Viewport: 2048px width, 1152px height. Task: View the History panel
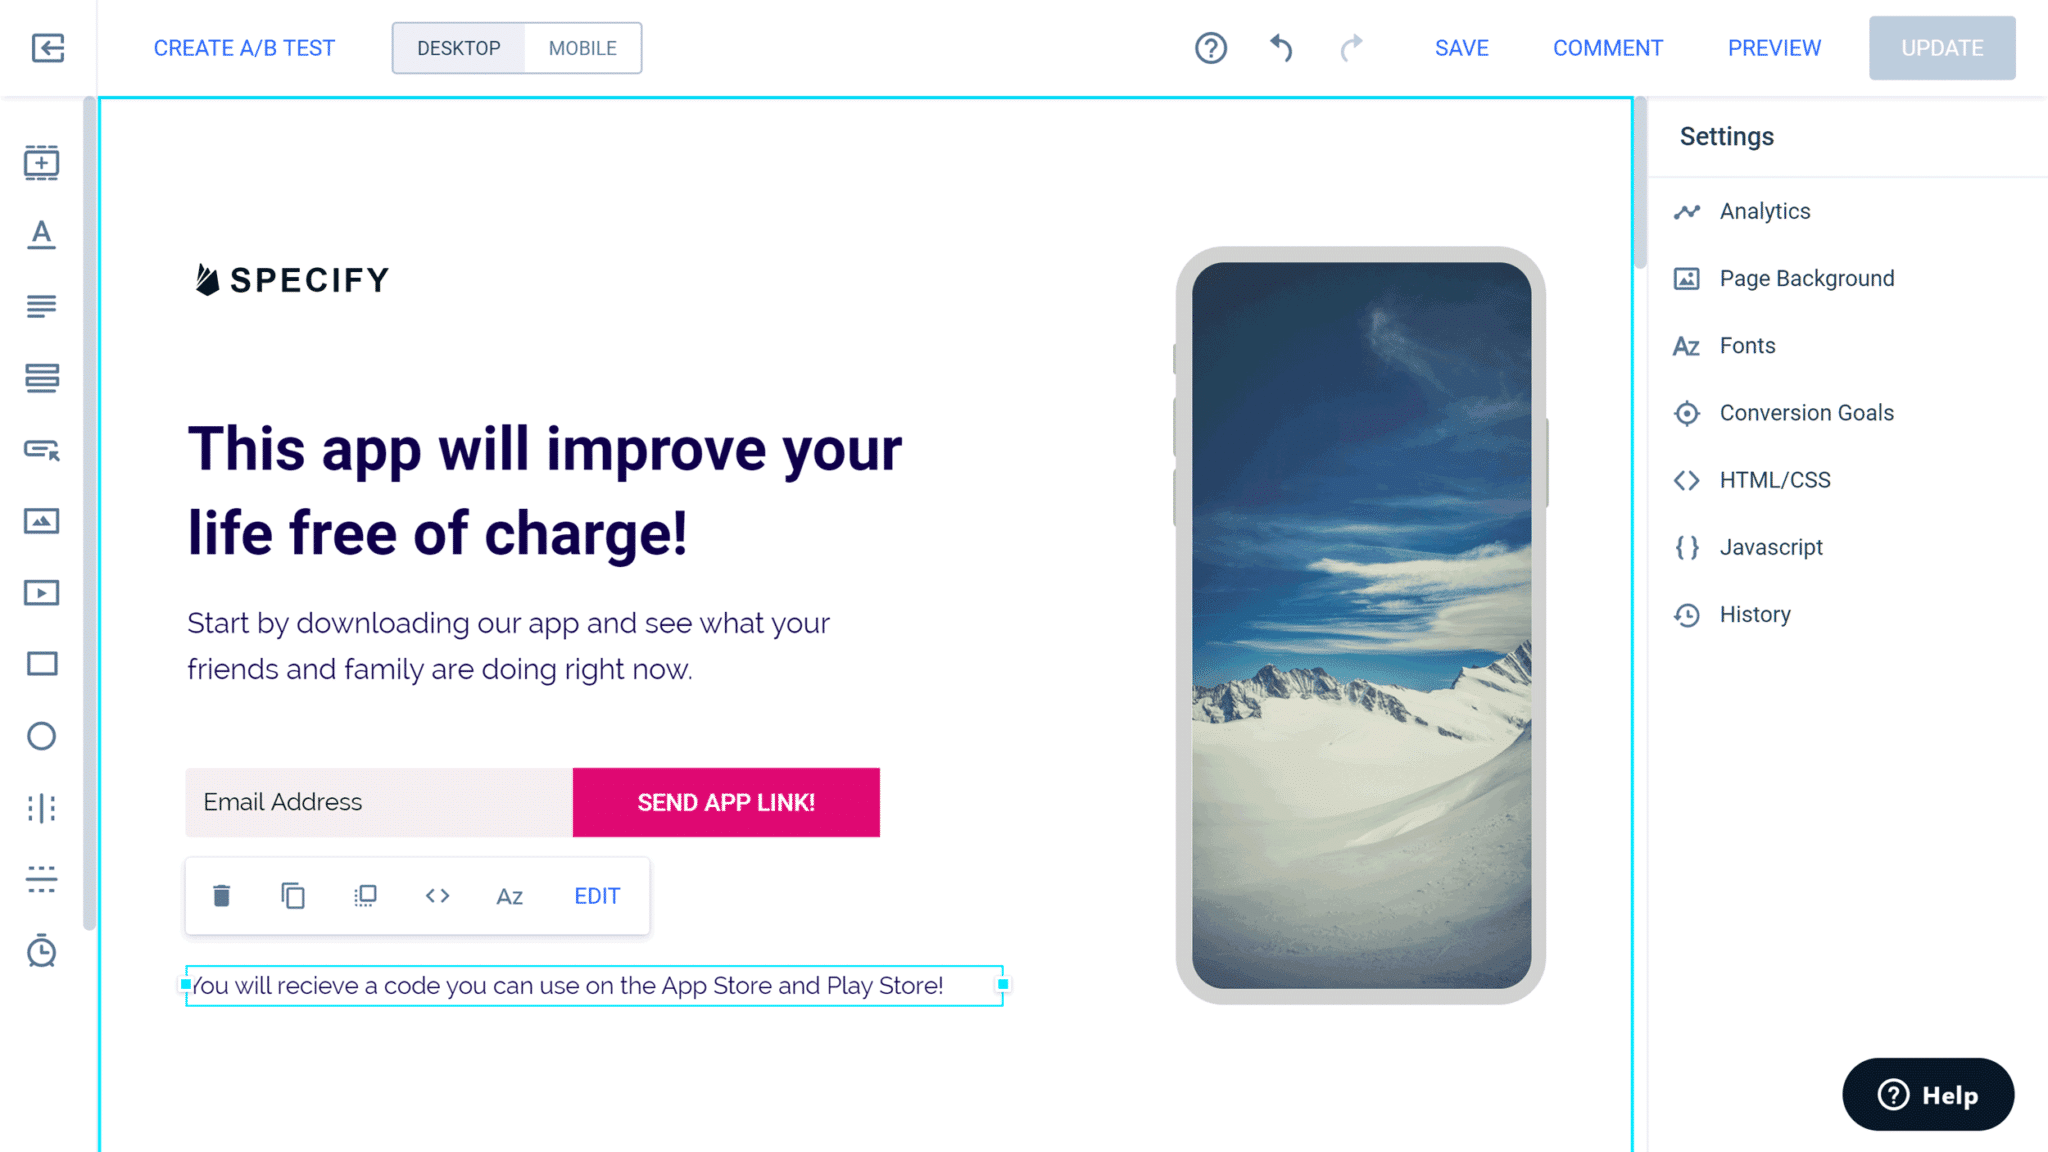click(x=1755, y=613)
